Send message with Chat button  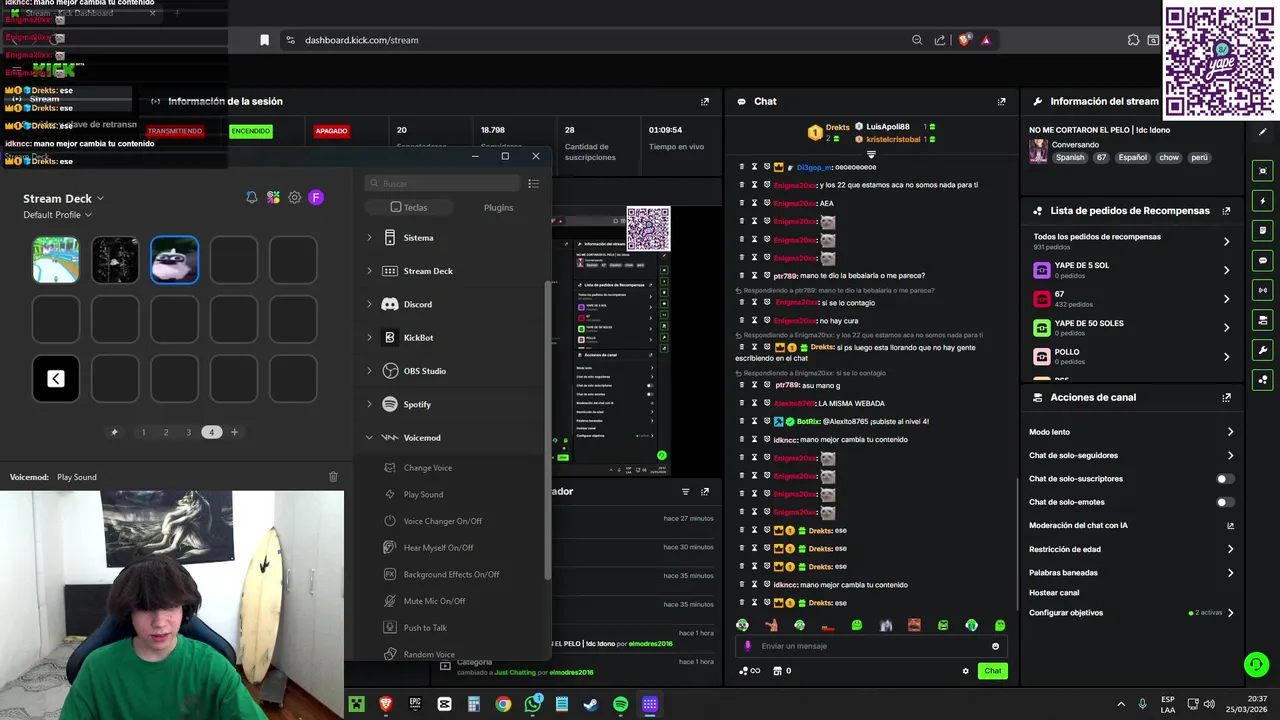tap(993, 671)
